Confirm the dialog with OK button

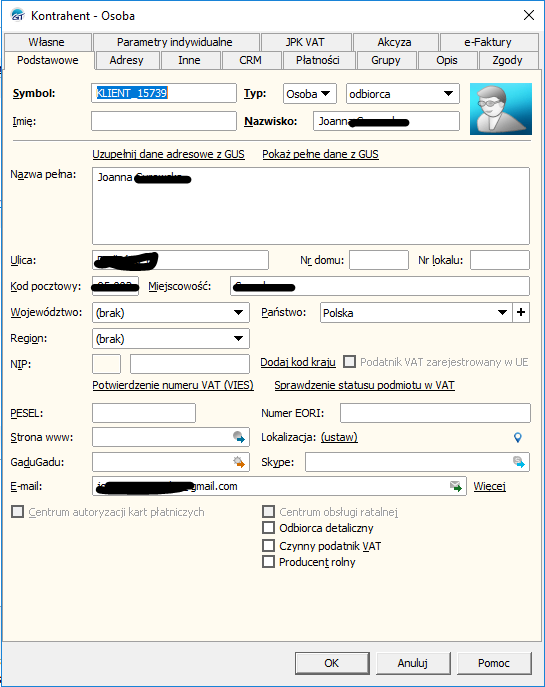[332, 663]
